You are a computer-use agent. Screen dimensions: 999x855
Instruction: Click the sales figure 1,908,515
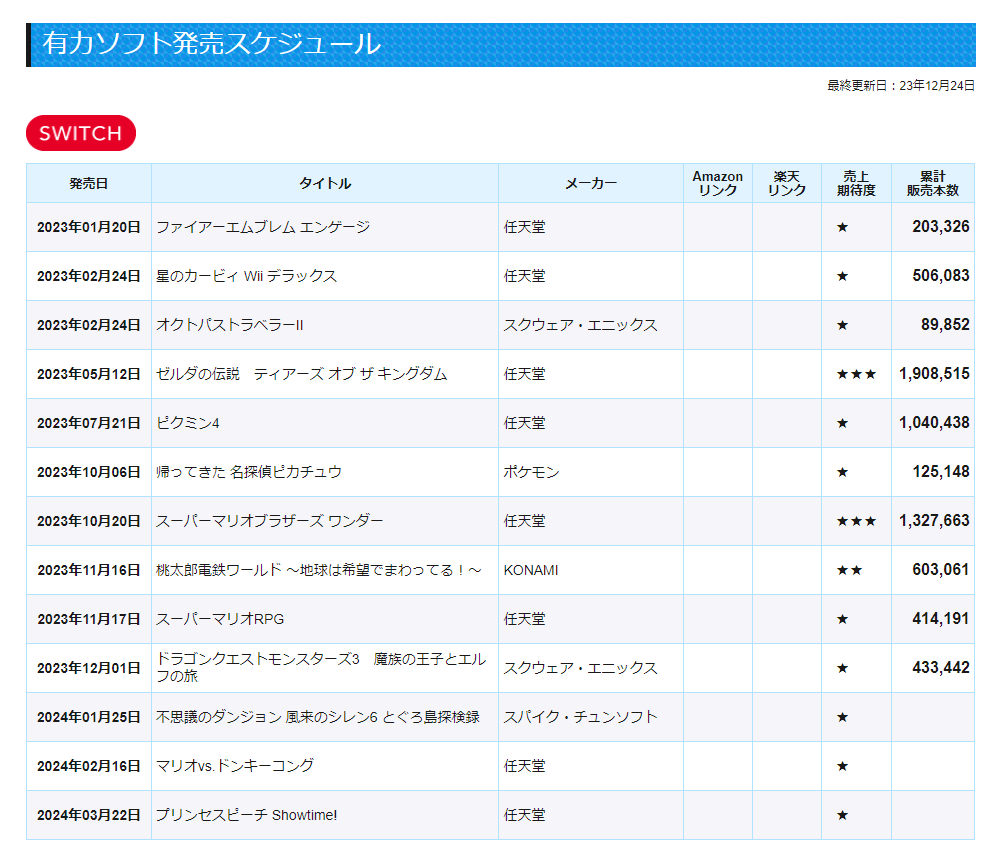point(934,374)
